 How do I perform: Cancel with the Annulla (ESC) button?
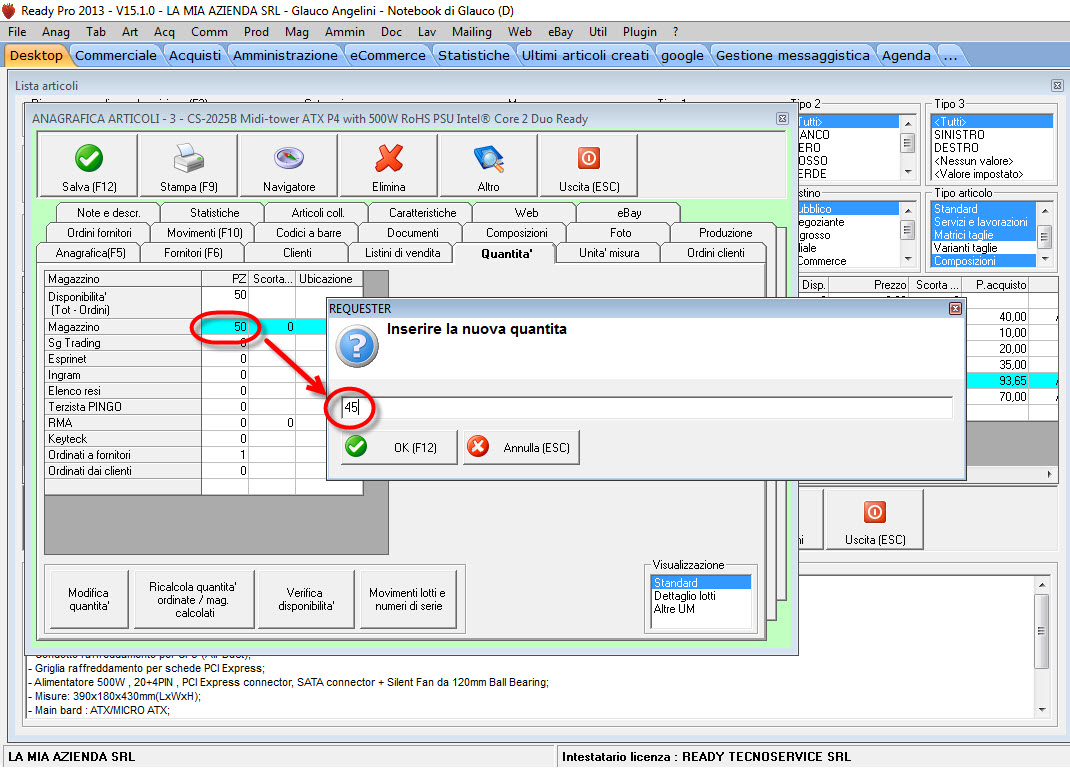click(520, 448)
